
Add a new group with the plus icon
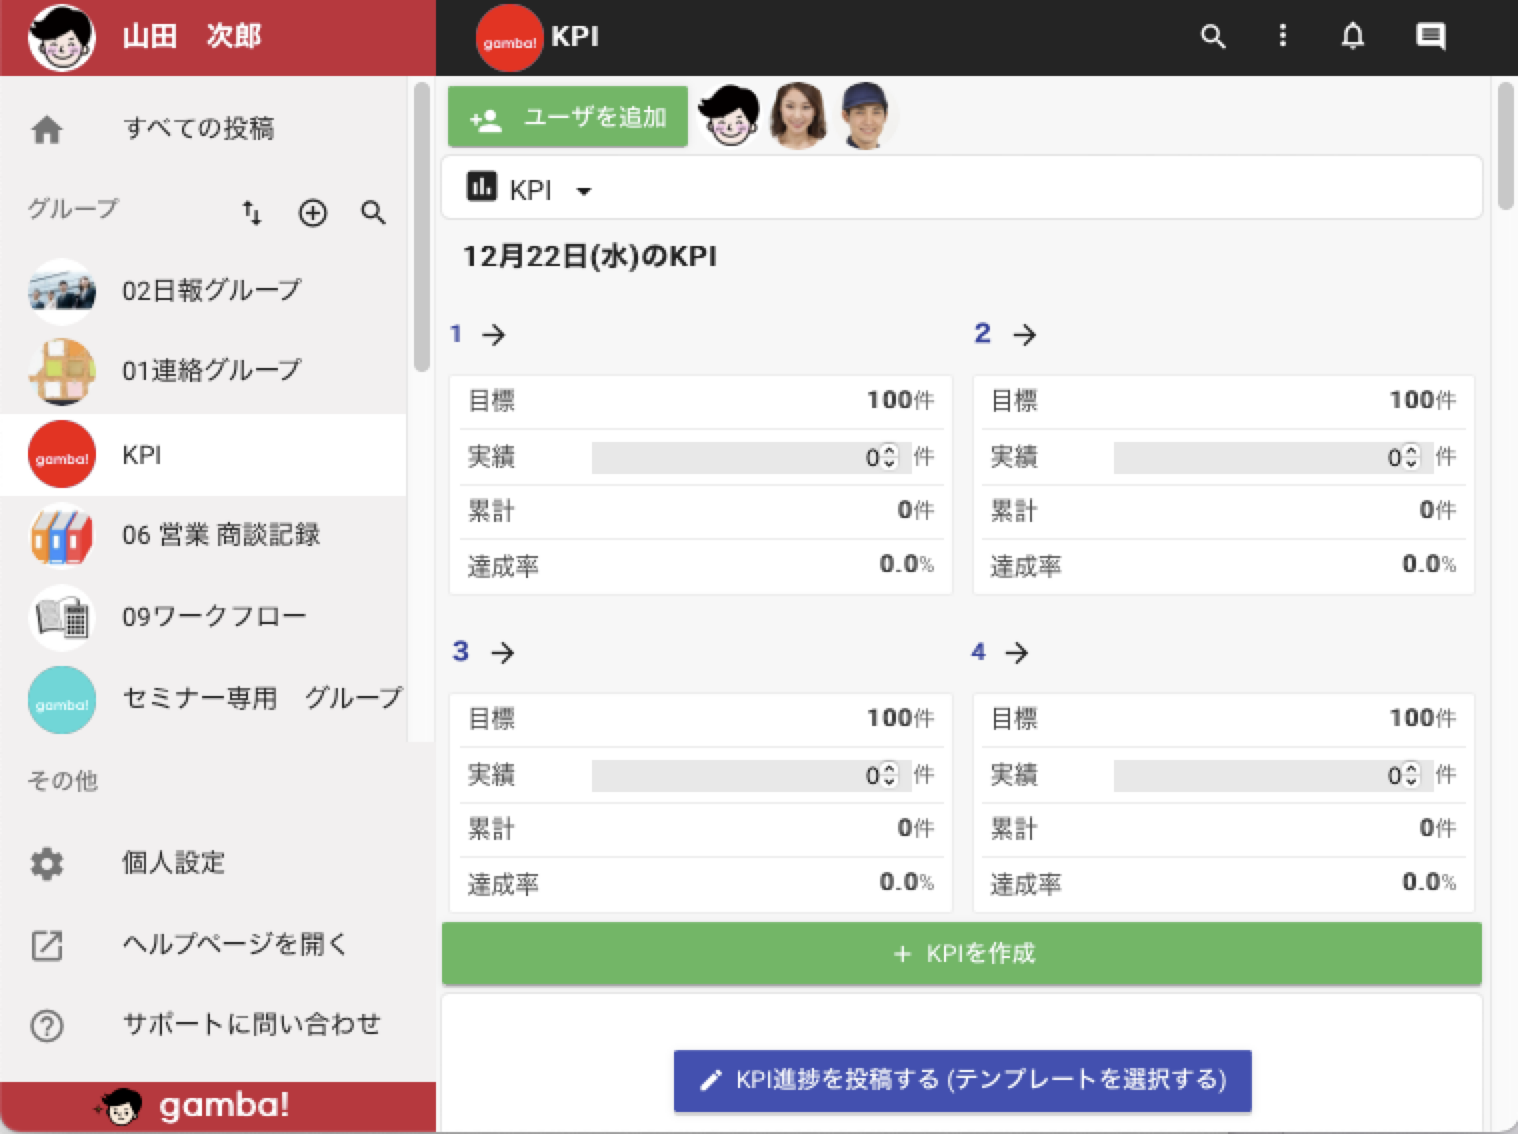313,212
